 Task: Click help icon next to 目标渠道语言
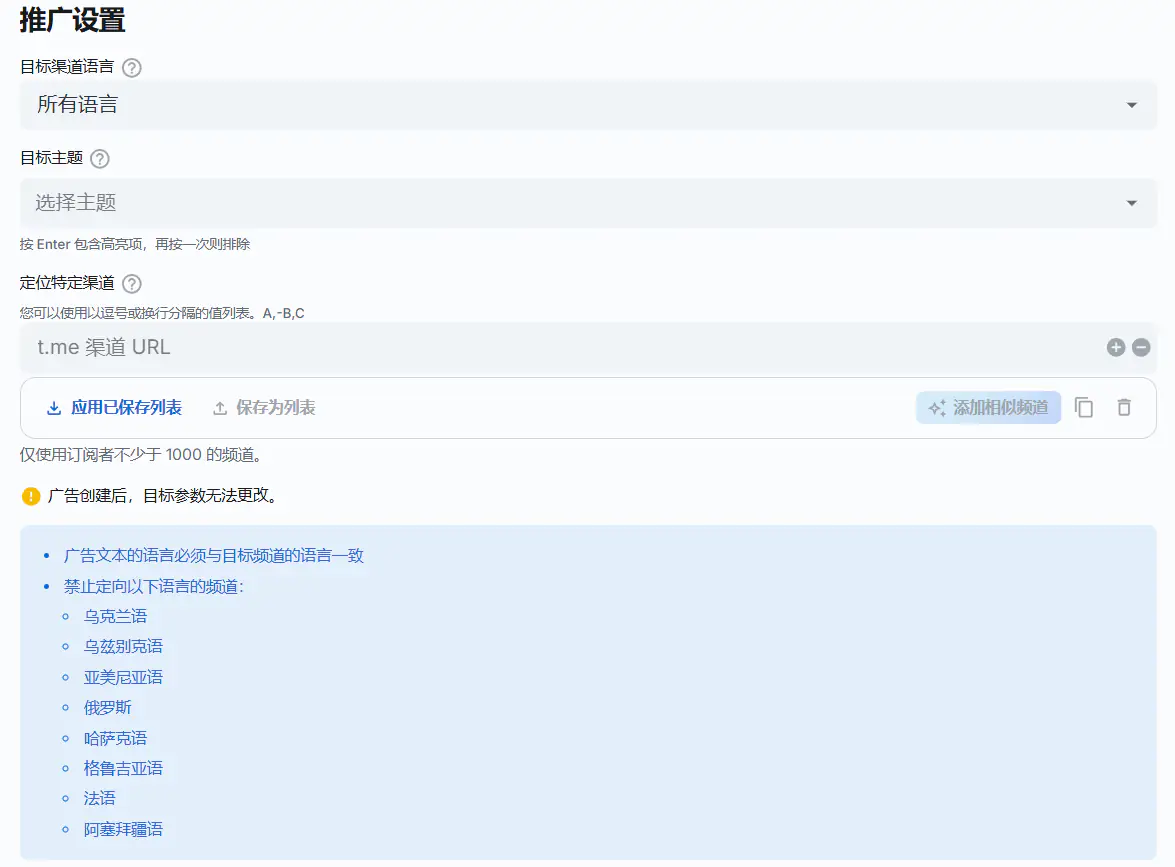(x=132, y=67)
